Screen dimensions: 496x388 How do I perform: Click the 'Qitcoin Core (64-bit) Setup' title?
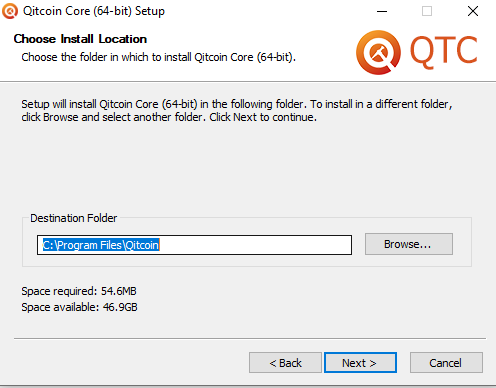coord(94,11)
